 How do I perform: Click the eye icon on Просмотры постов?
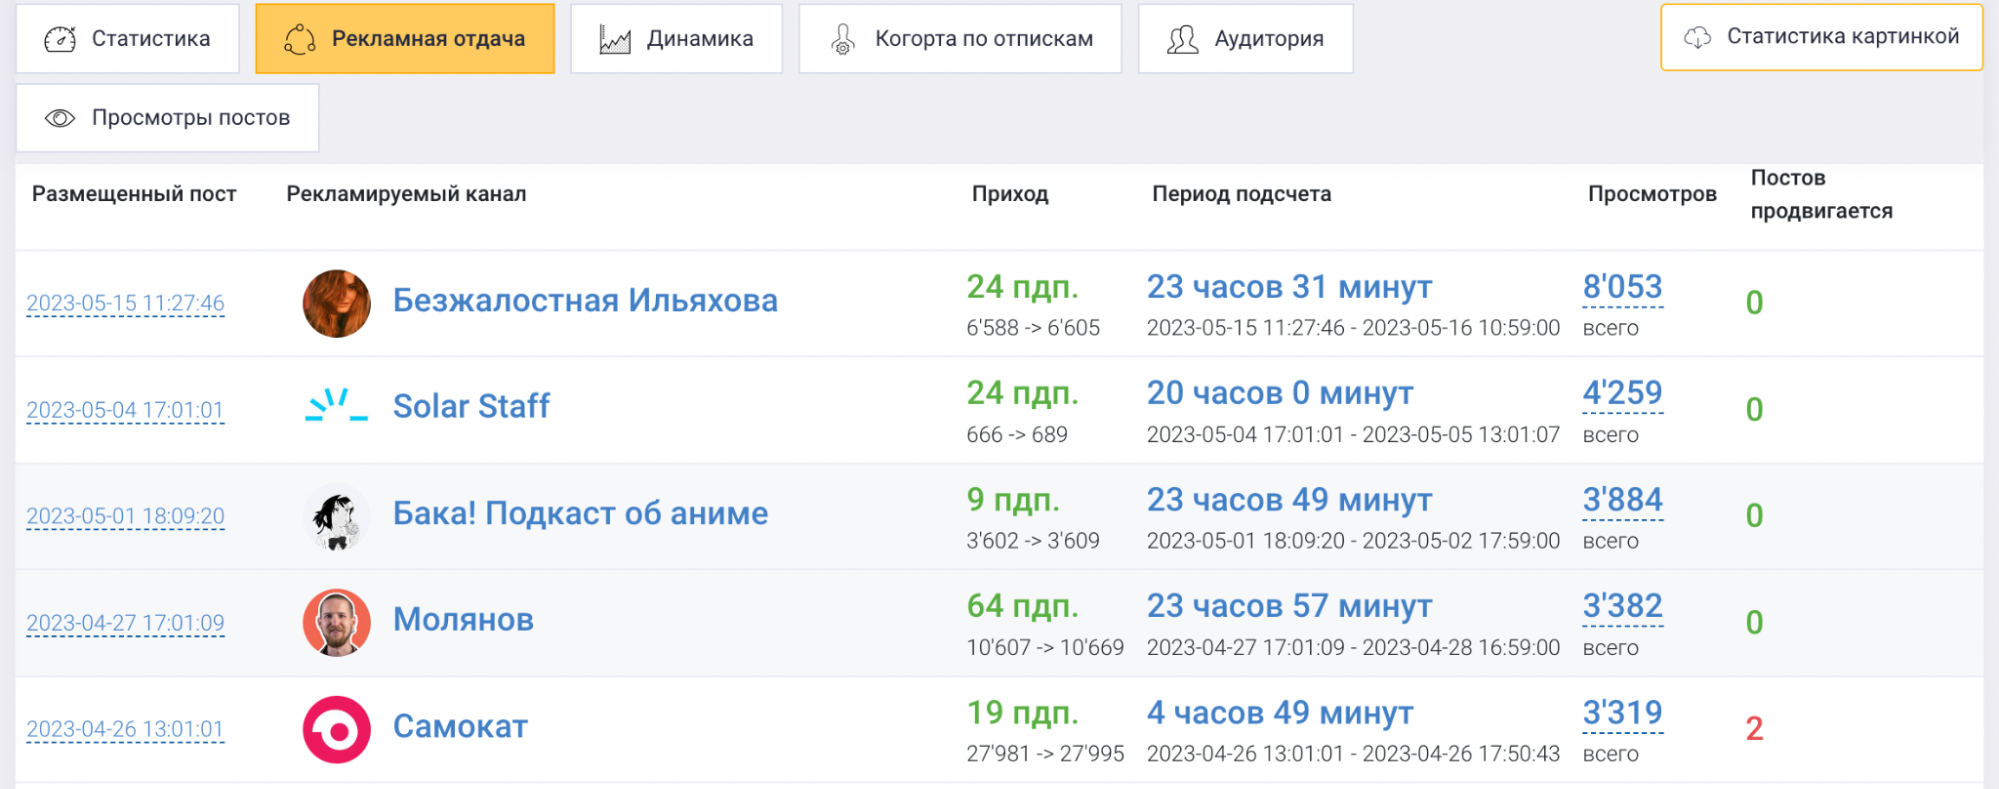pyautogui.click(x=60, y=118)
